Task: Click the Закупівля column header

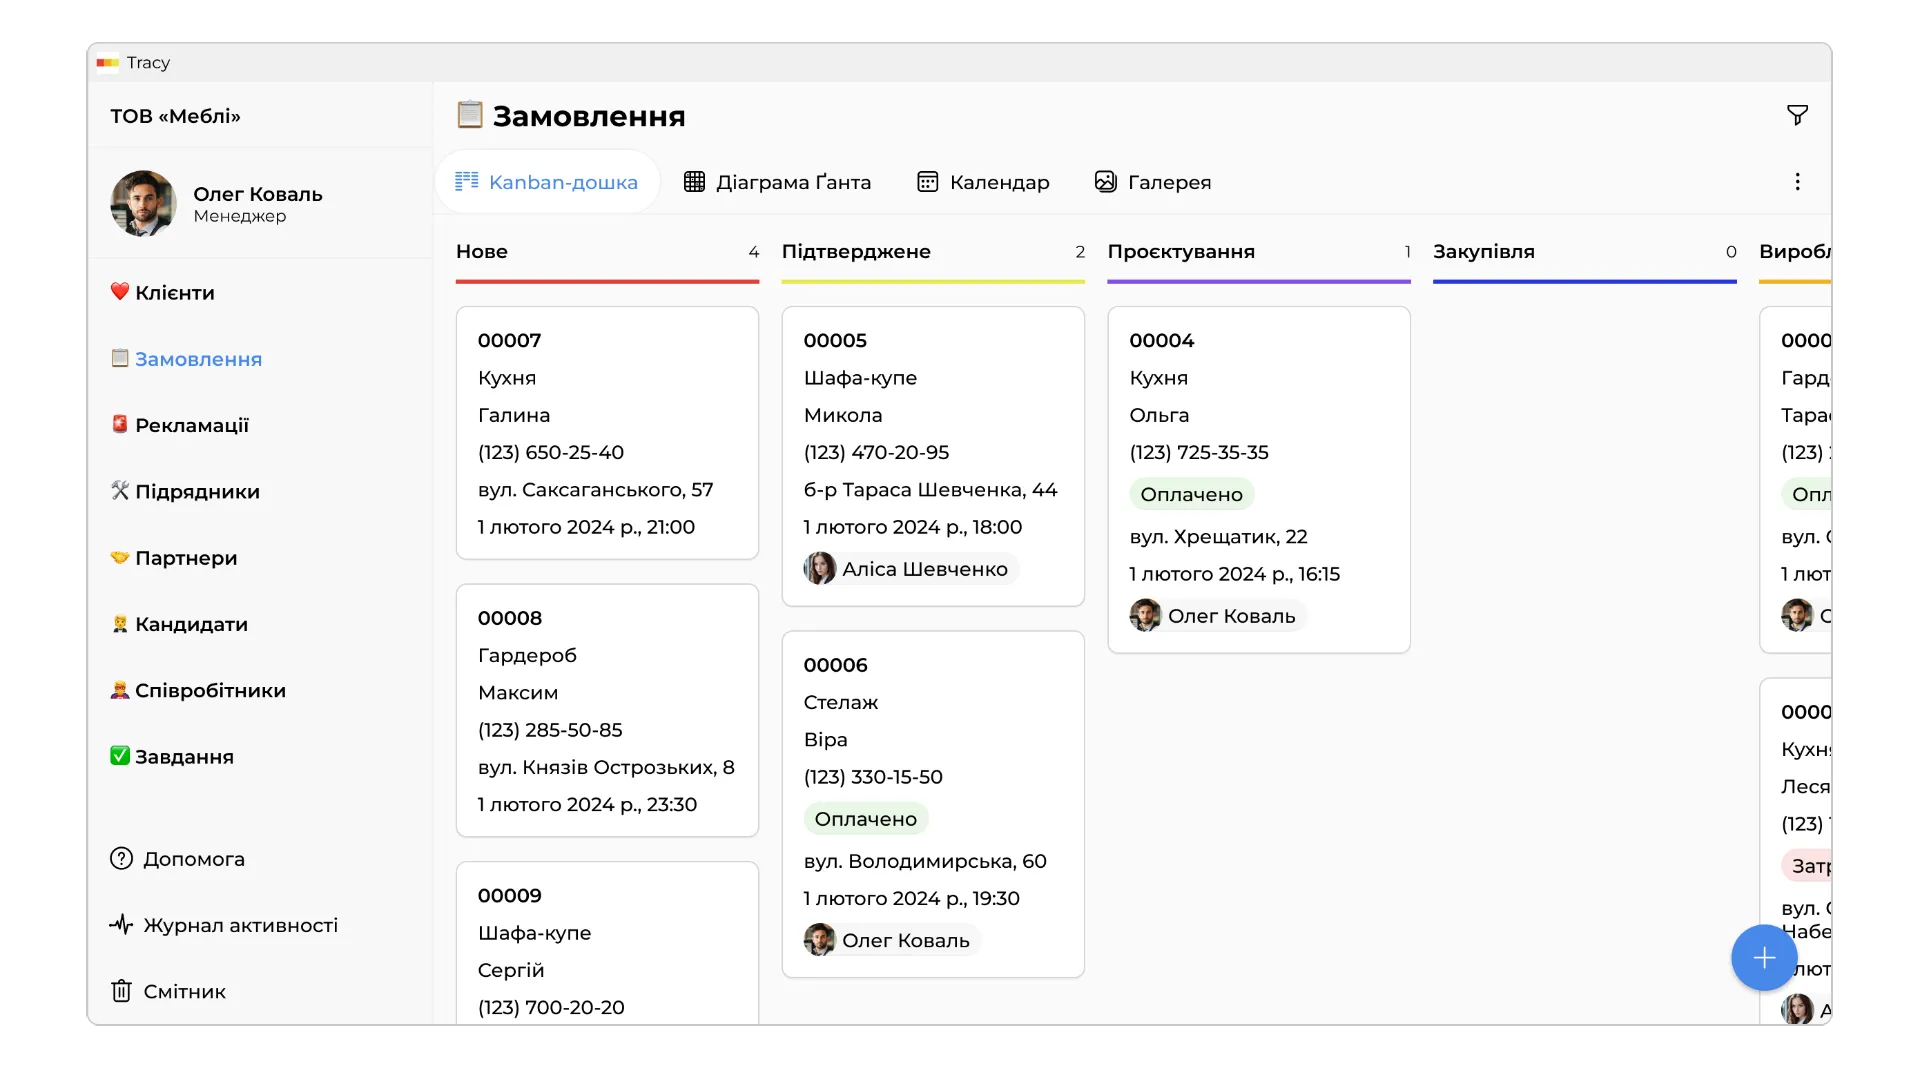Action: click(x=1484, y=252)
